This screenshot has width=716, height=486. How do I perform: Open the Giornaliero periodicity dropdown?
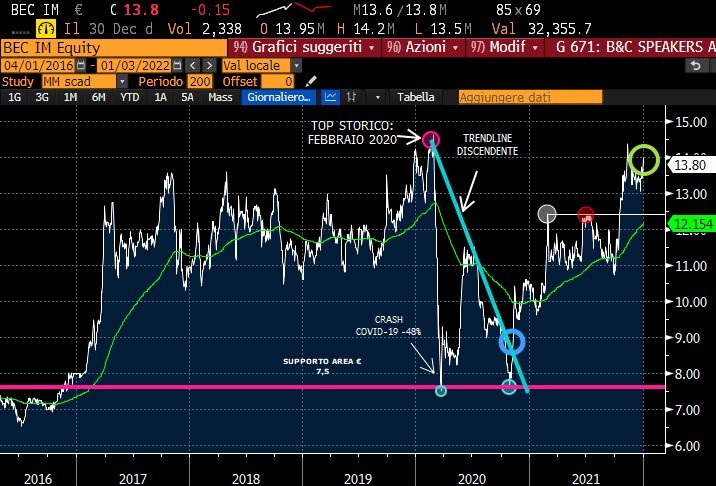coord(279,97)
